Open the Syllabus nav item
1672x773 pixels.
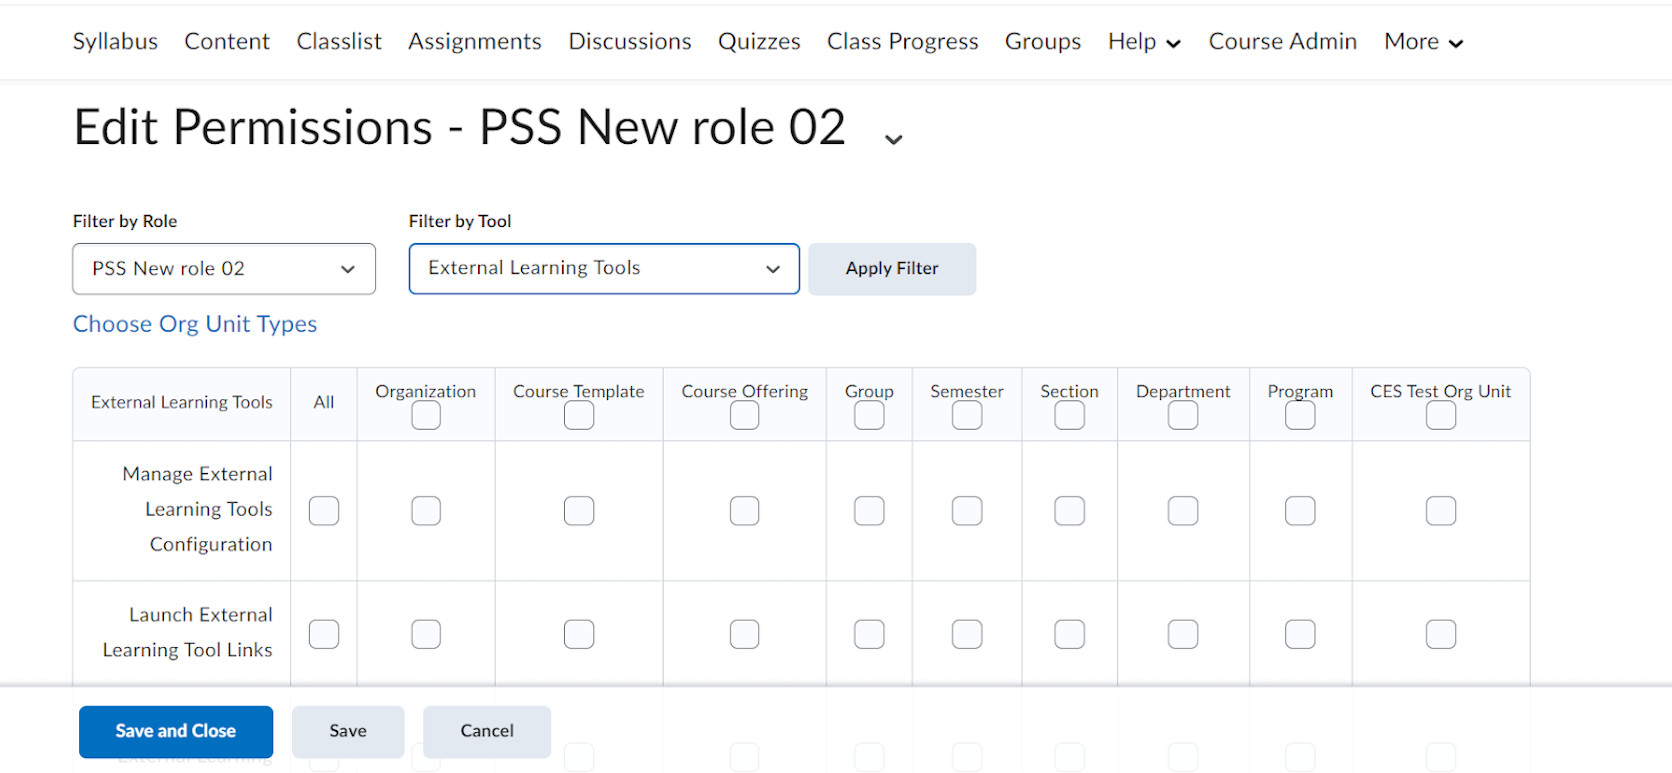115,41
